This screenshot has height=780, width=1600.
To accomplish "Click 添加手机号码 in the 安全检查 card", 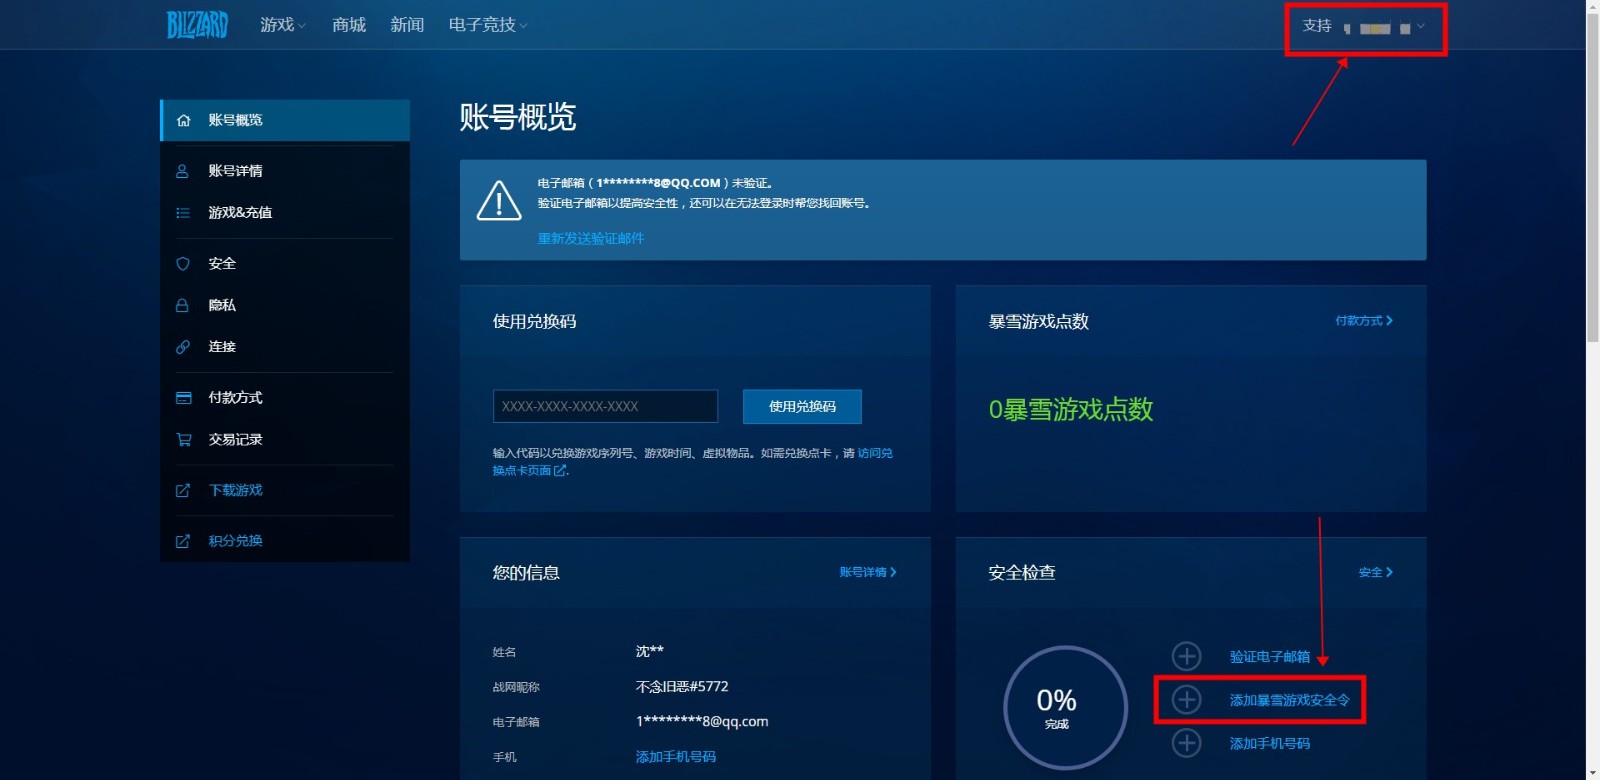I will point(1270,744).
